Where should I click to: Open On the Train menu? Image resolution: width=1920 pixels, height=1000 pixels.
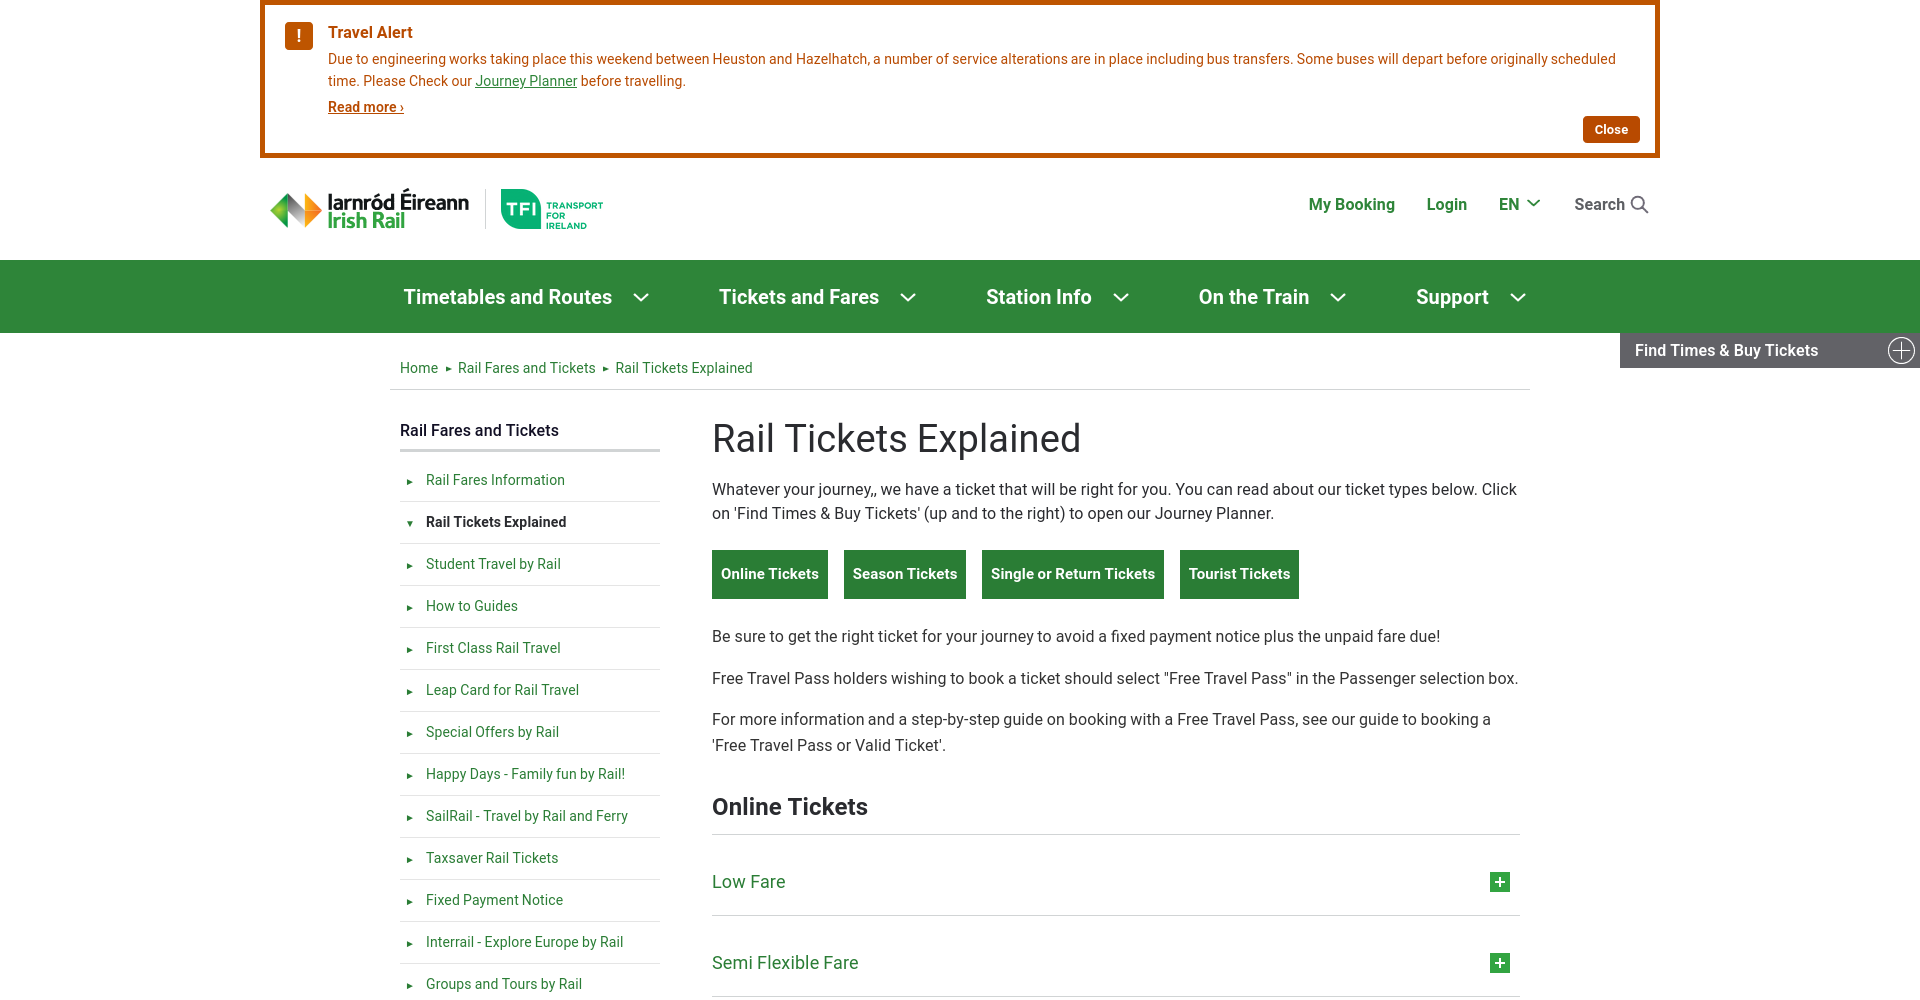(1272, 297)
